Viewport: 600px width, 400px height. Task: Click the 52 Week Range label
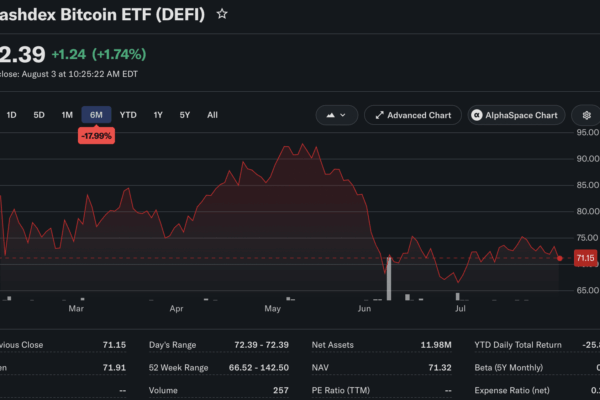point(178,368)
